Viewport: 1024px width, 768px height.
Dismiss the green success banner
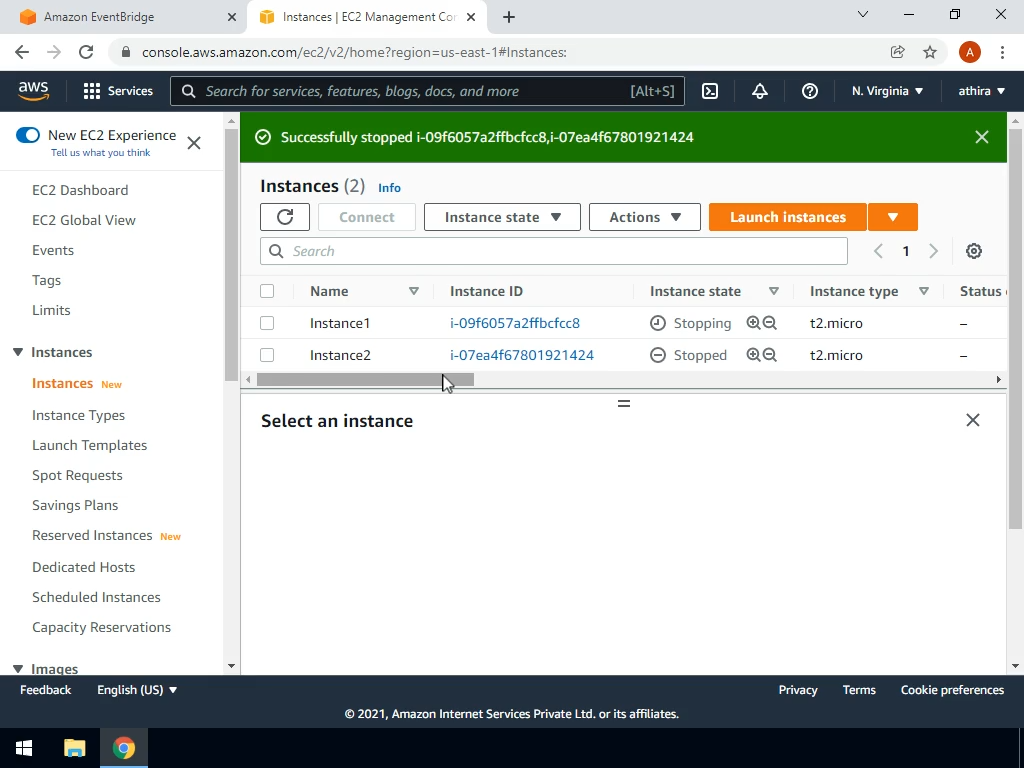click(982, 137)
